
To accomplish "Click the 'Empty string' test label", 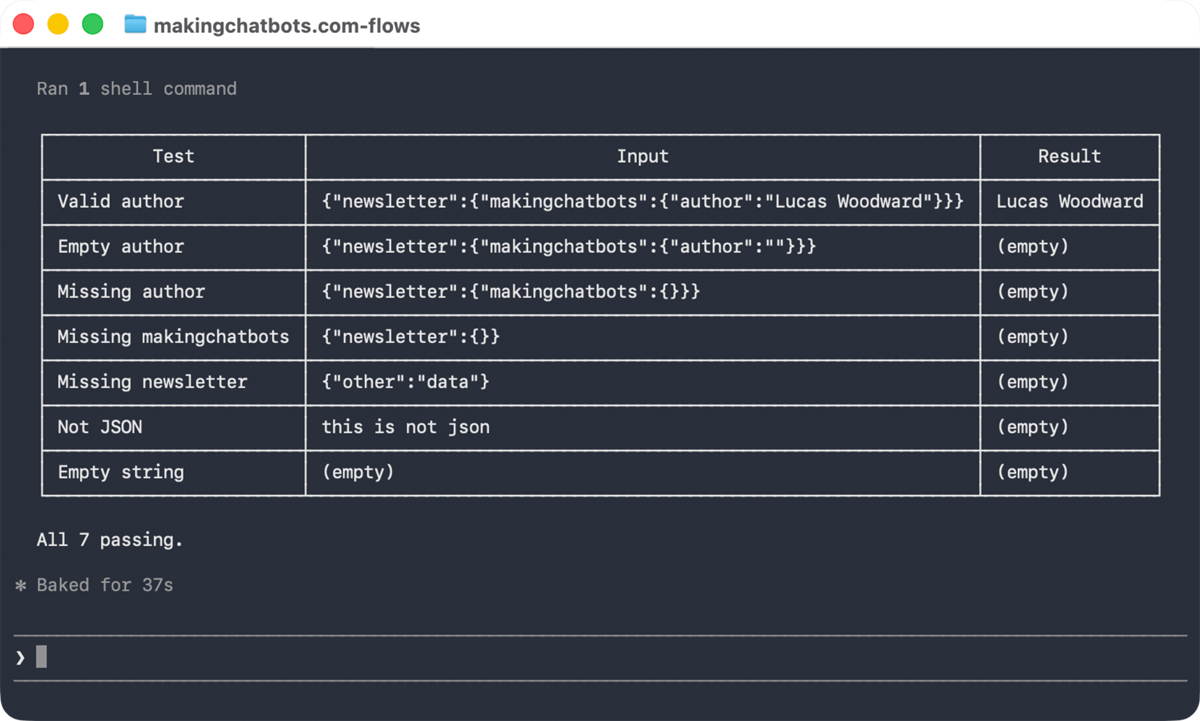I will 121,472.
